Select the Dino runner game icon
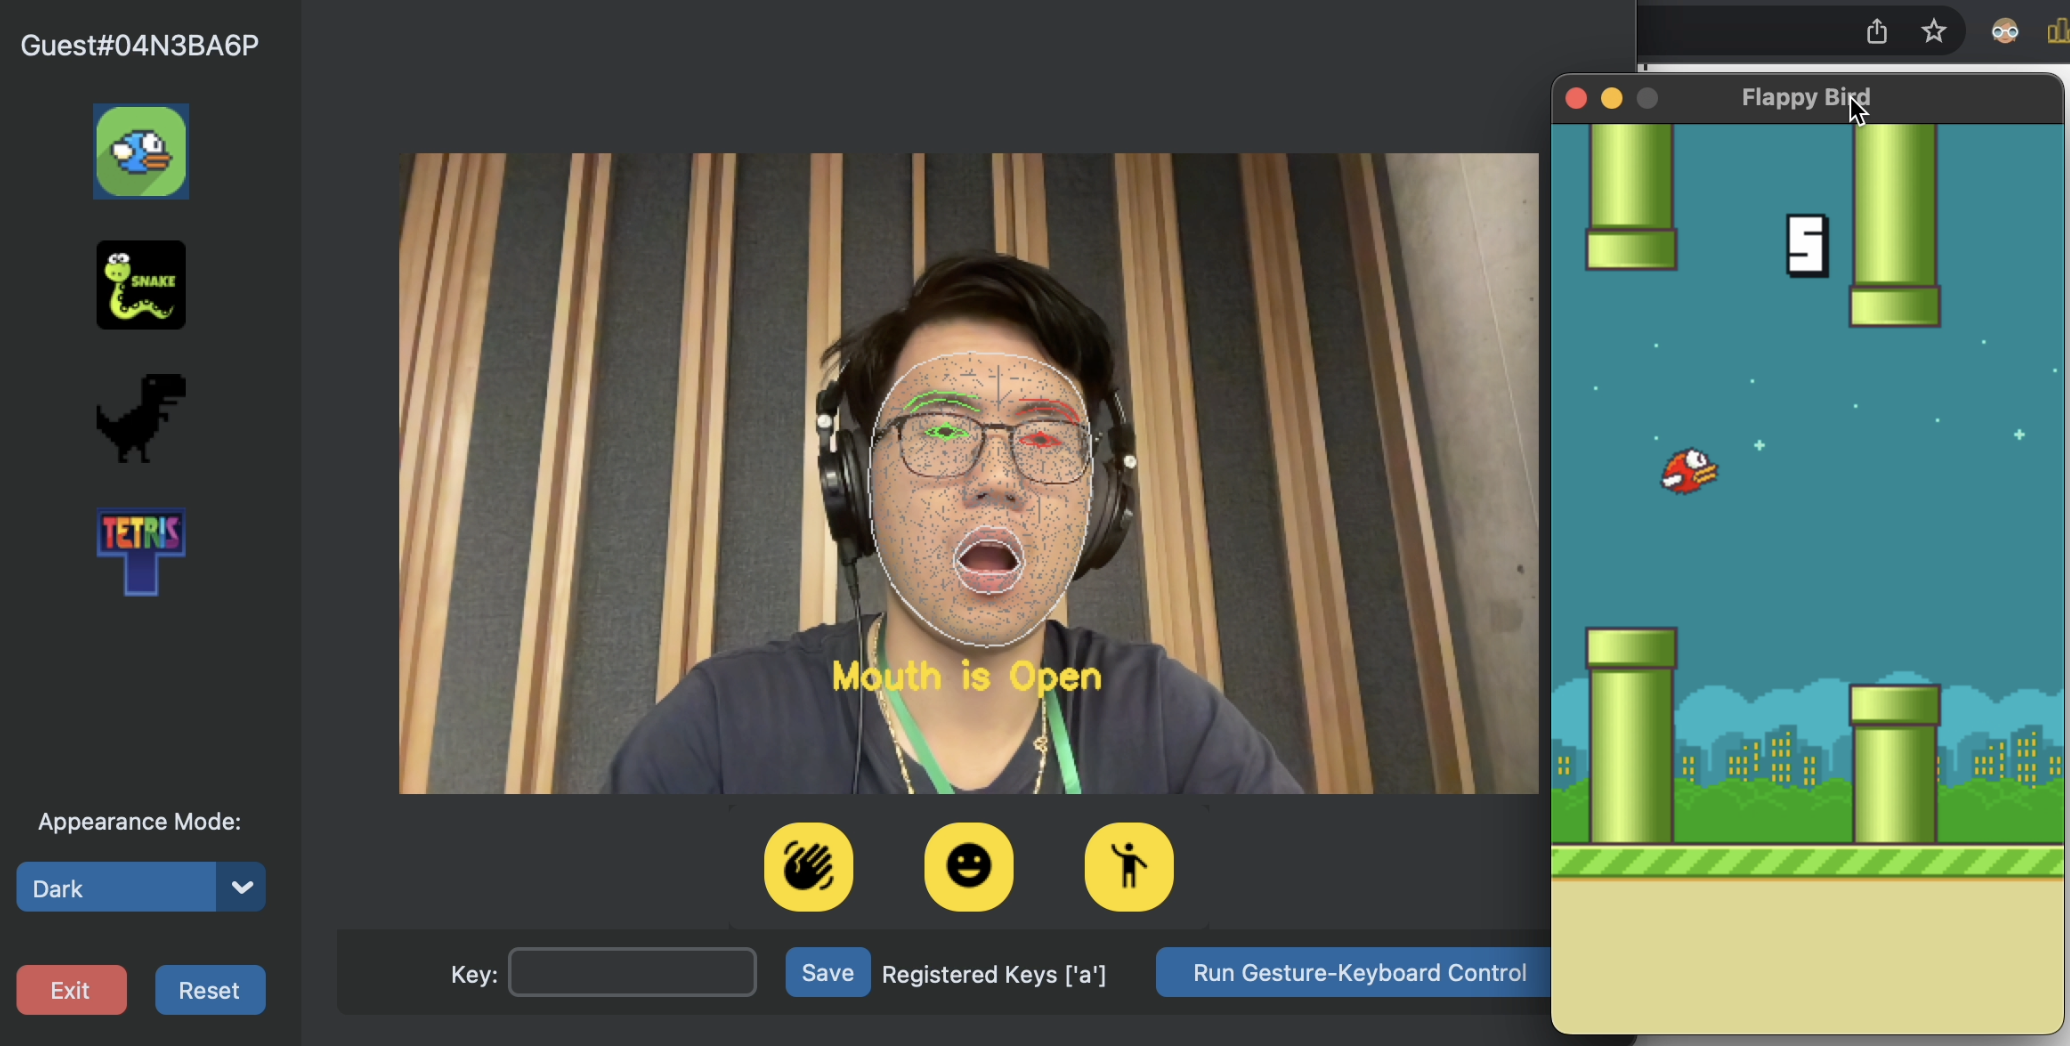2070x1046 pixels. tap(141, 418)
